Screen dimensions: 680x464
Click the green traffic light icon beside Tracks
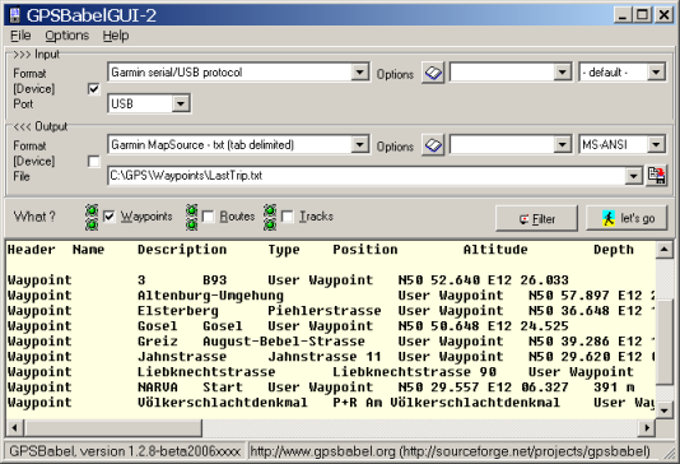(270, 217)
